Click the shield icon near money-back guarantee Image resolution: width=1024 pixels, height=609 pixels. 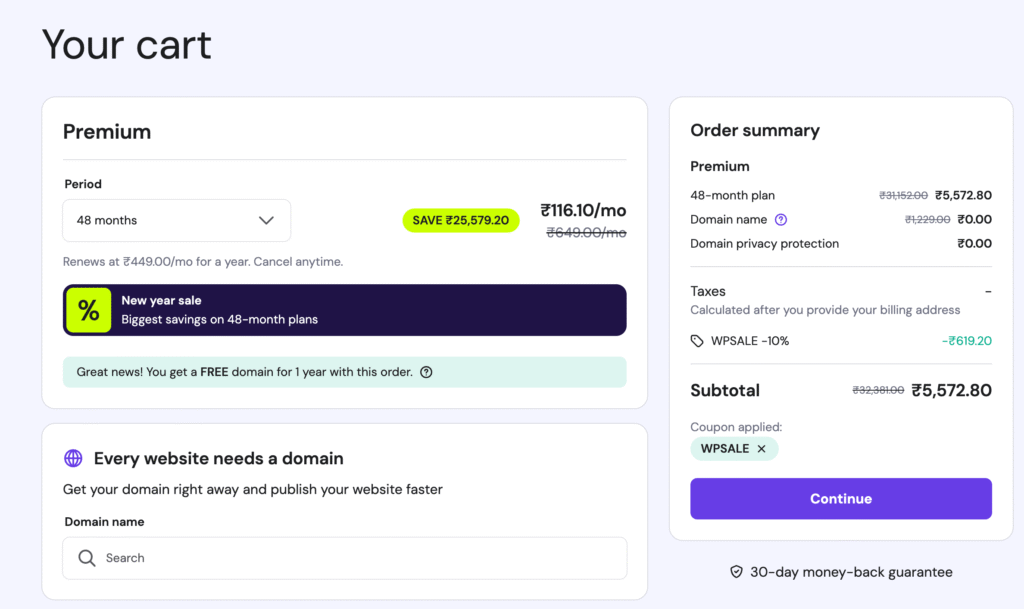tap(735, 572)
